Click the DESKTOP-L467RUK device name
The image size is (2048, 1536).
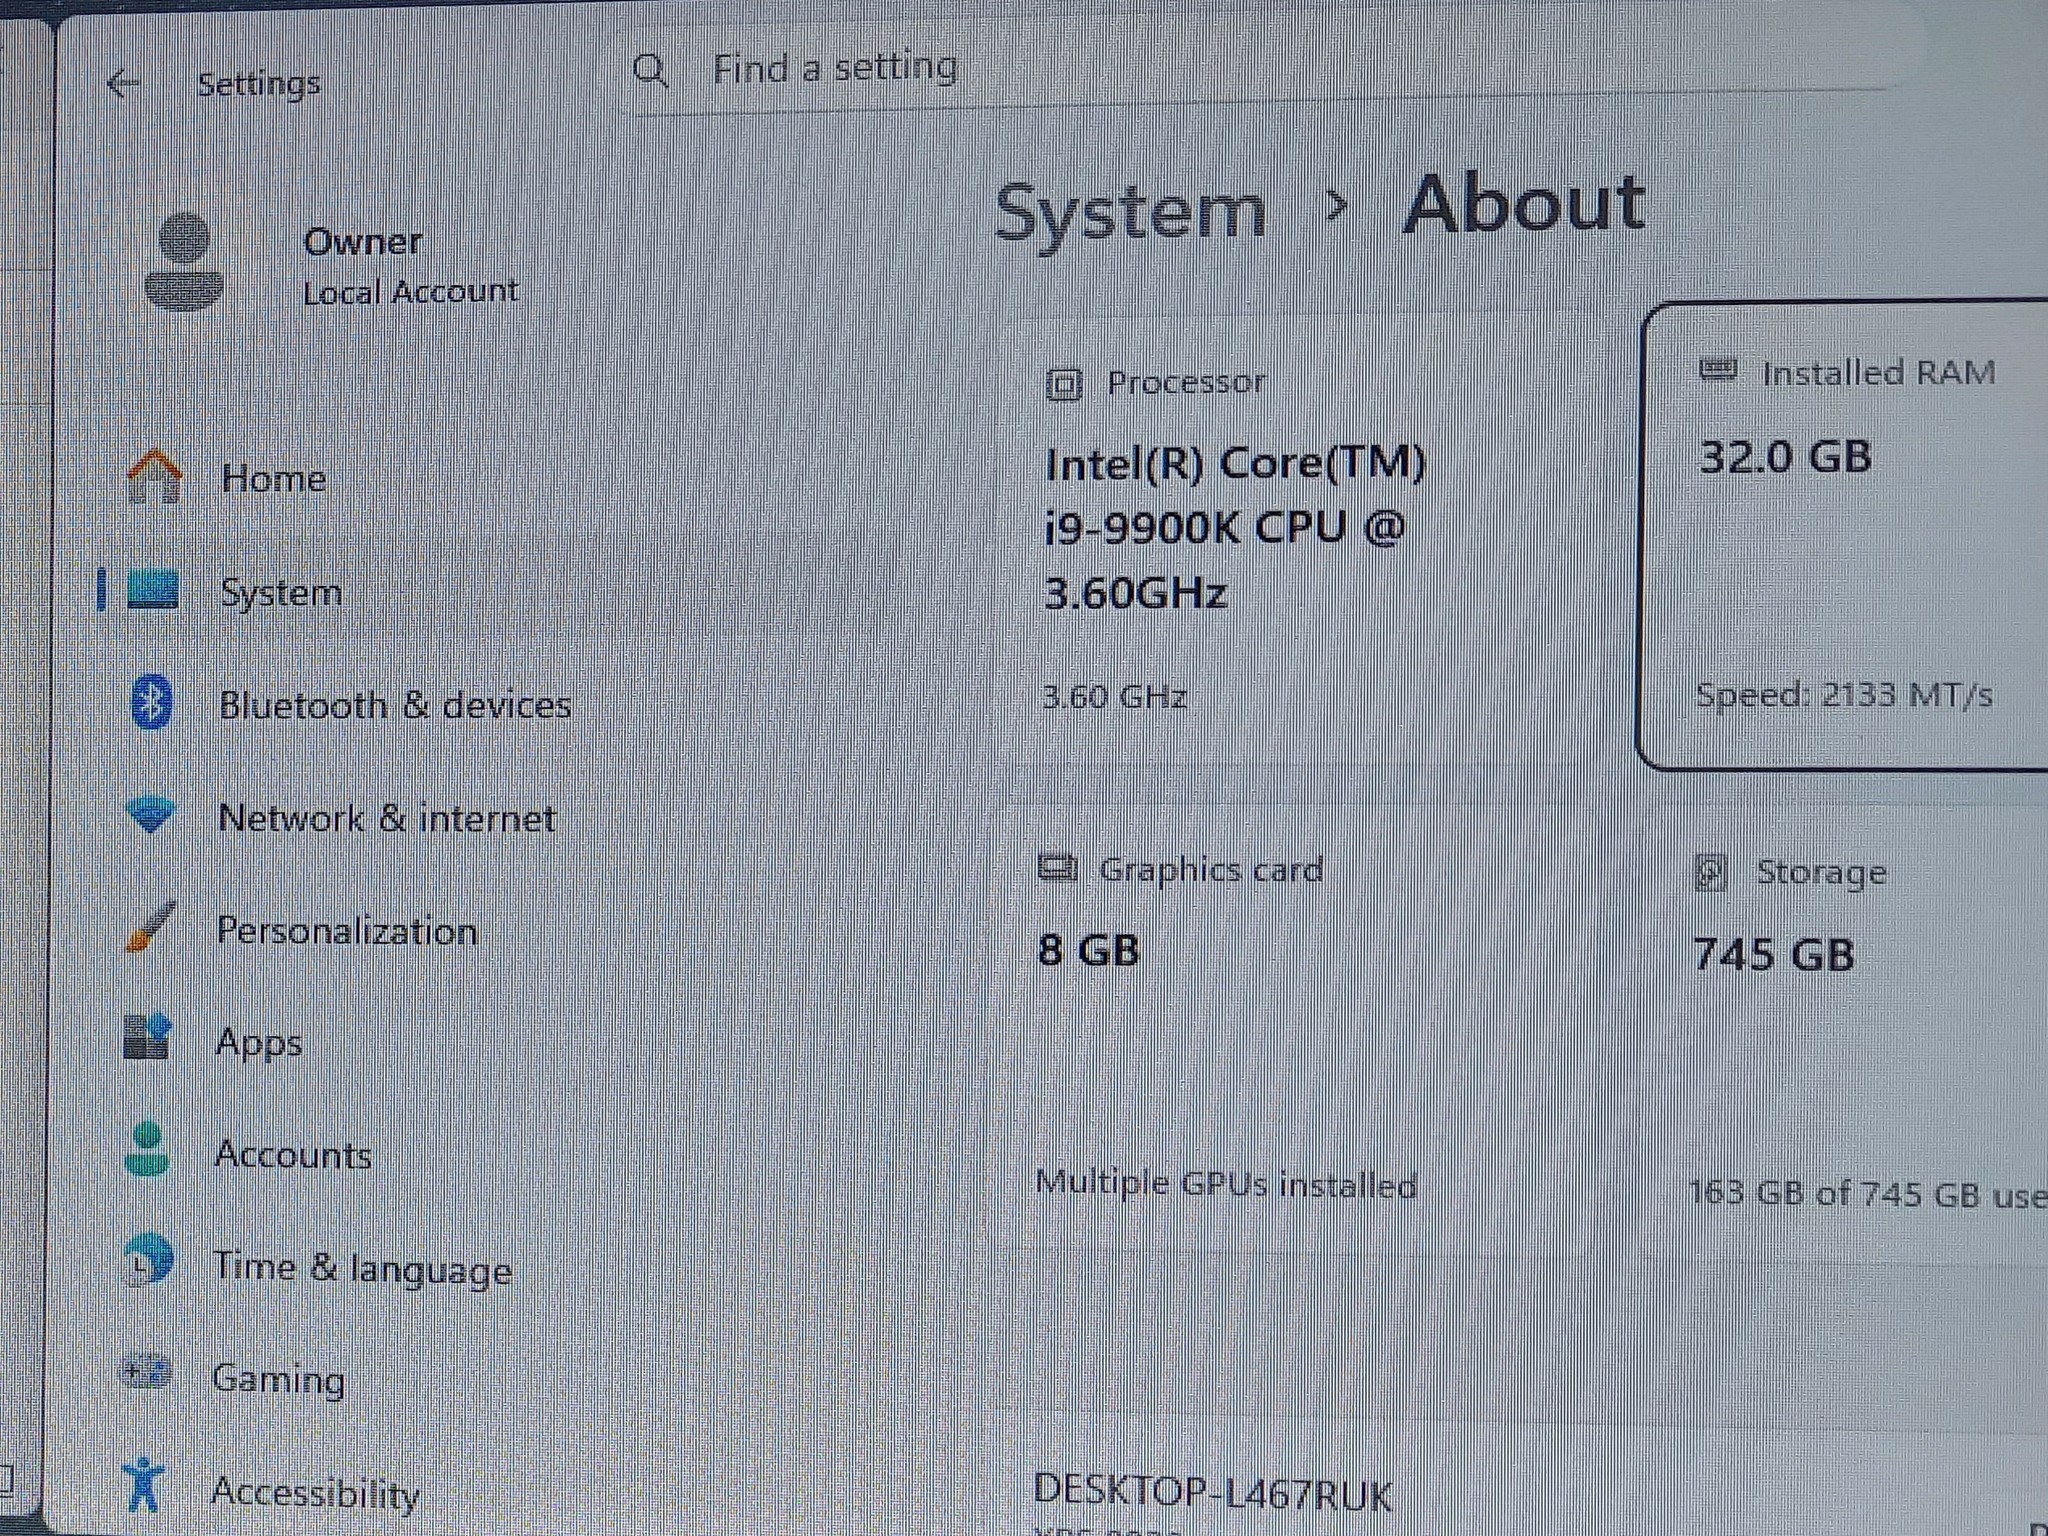[x=1212, y=1494]
